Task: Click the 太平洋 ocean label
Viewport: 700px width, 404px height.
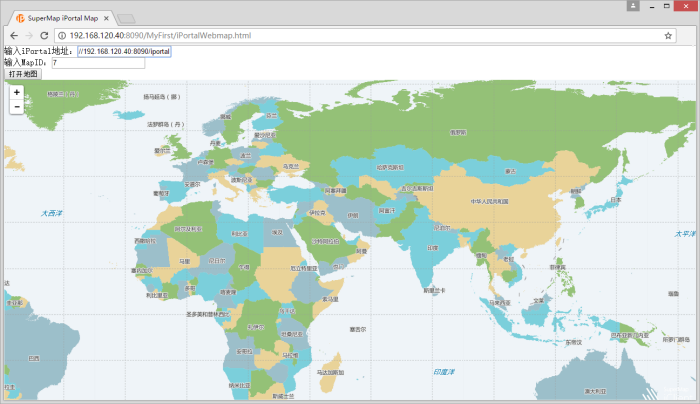Action: click(x=683, y=233)
